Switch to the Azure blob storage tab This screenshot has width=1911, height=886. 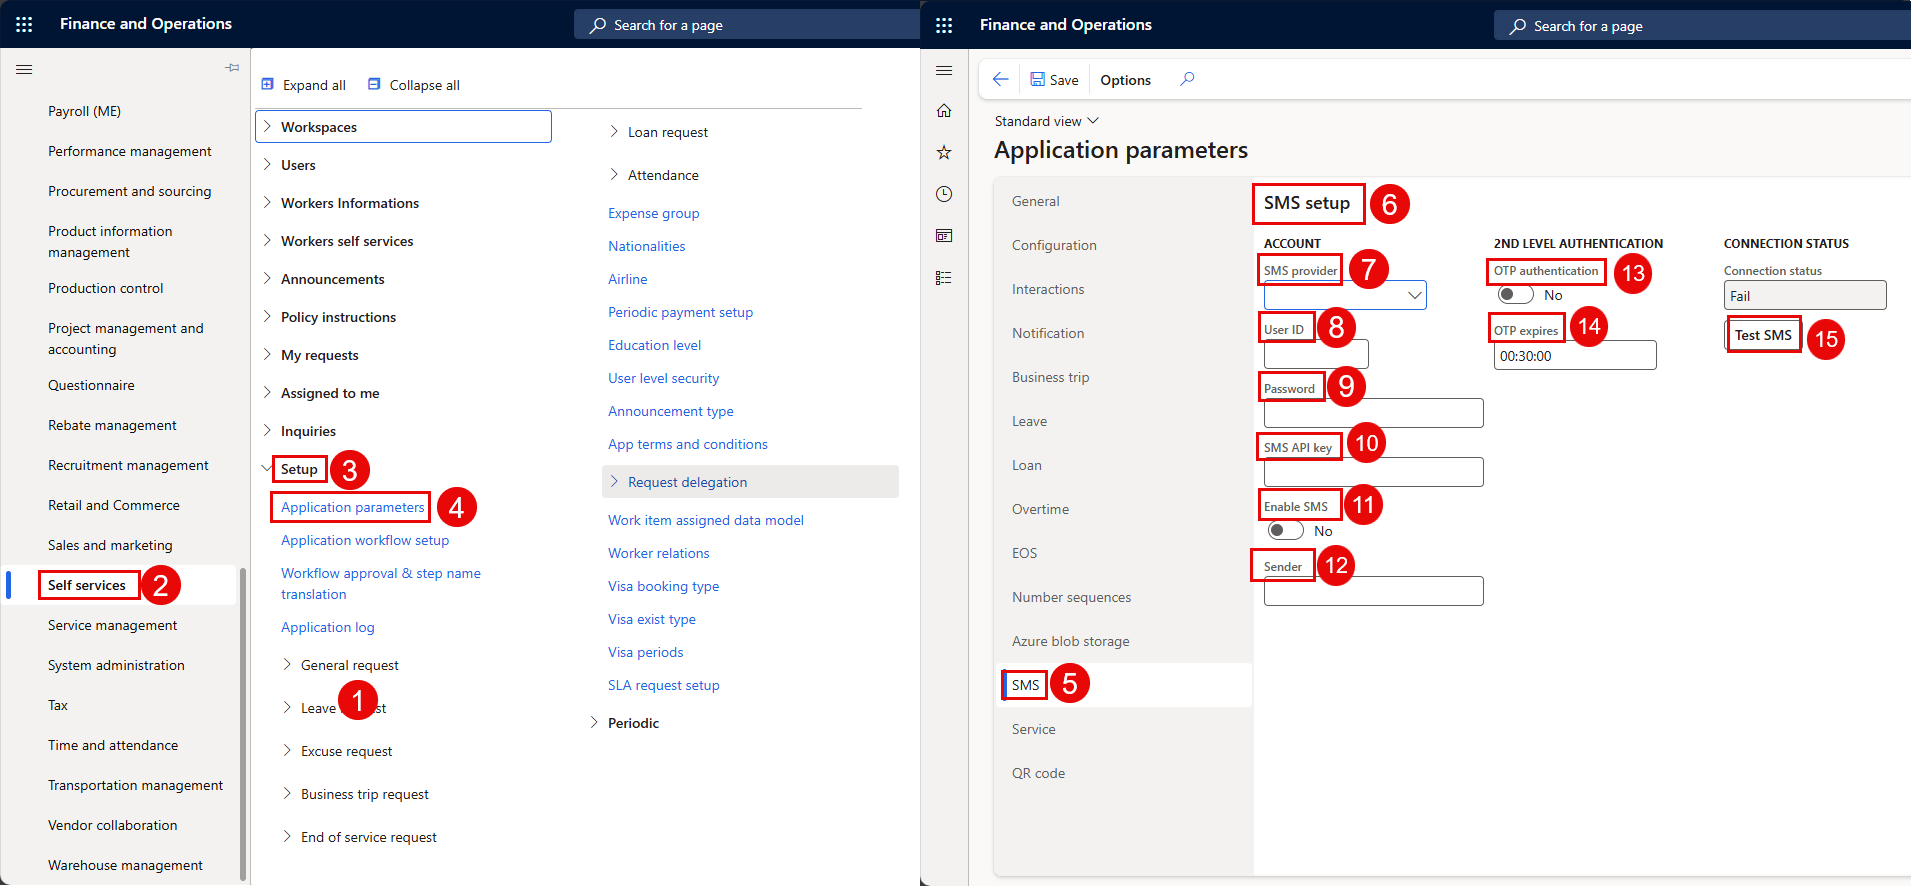coord(1070,641)
